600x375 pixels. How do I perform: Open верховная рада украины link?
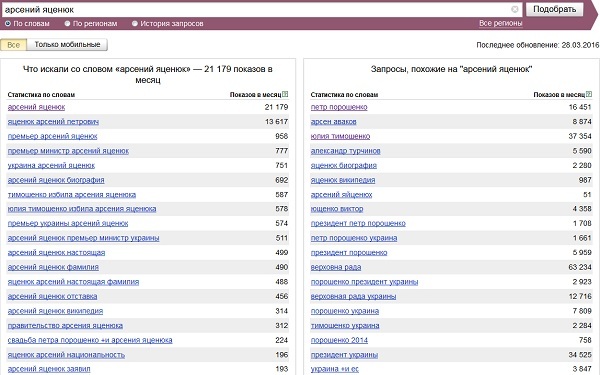[x=353, y=297]
